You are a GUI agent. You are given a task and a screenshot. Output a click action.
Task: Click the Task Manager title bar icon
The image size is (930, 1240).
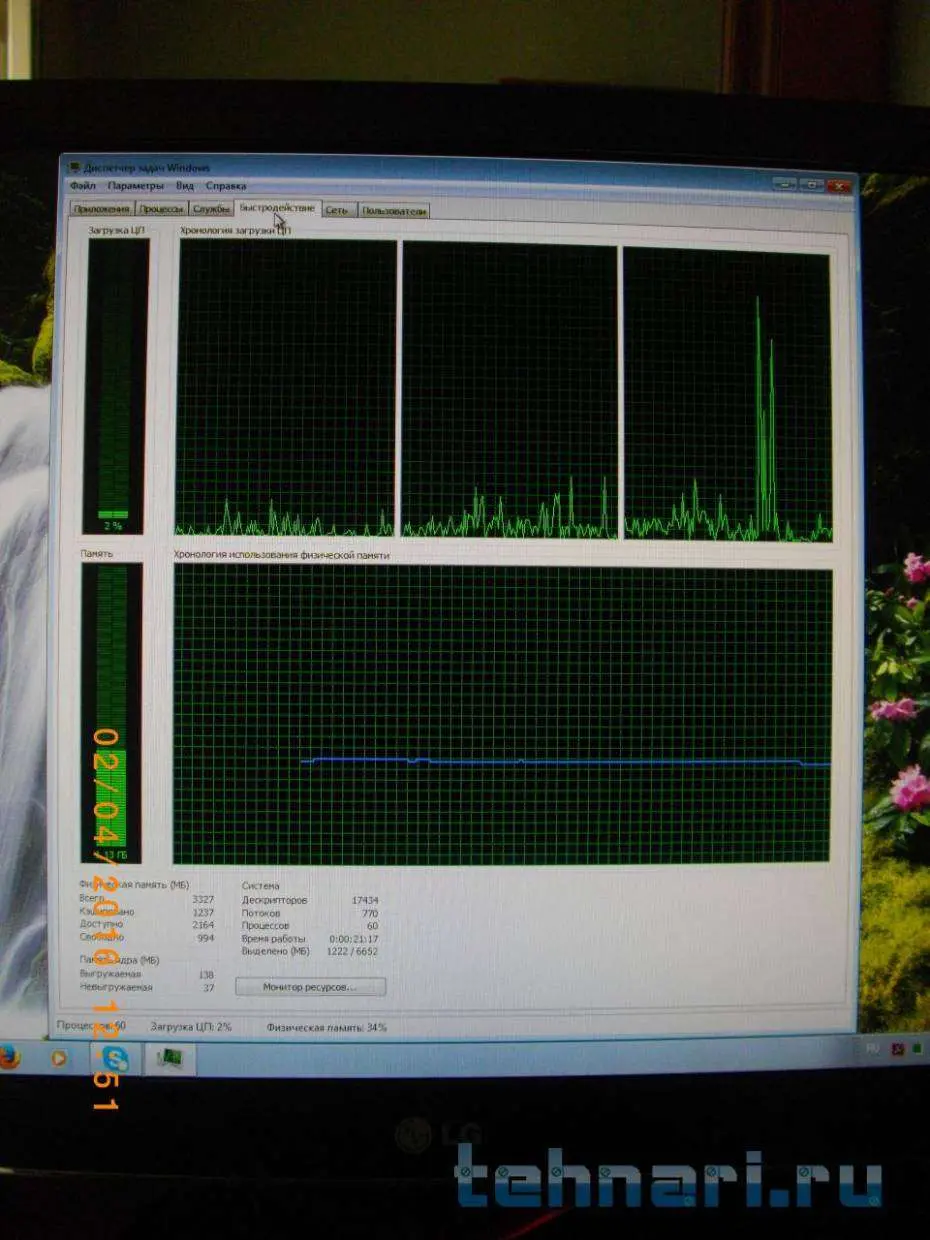click(75, 168)
